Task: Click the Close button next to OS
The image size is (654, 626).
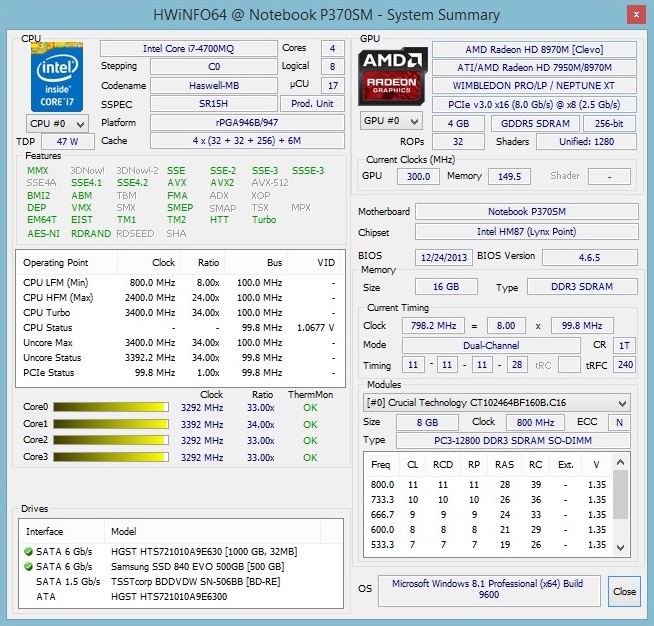Action: [x=624, y=591]
